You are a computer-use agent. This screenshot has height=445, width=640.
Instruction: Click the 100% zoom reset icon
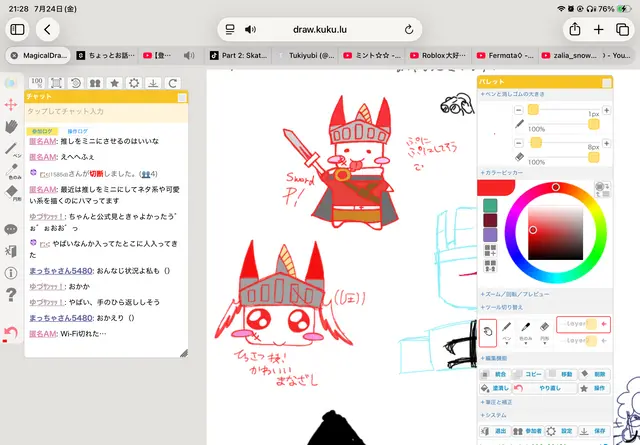(x=37, y=83)
